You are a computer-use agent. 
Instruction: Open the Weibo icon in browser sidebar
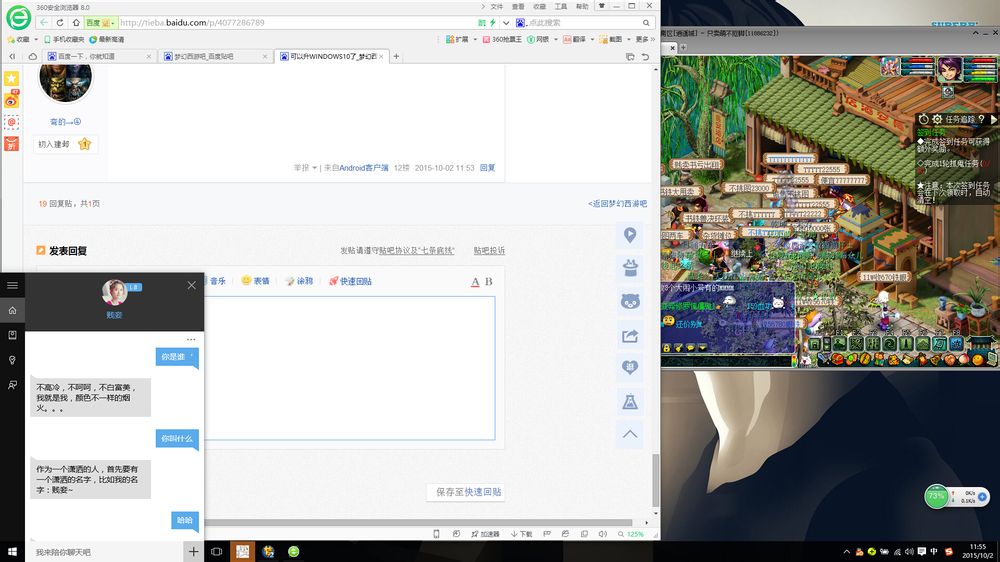click(11, 100)
